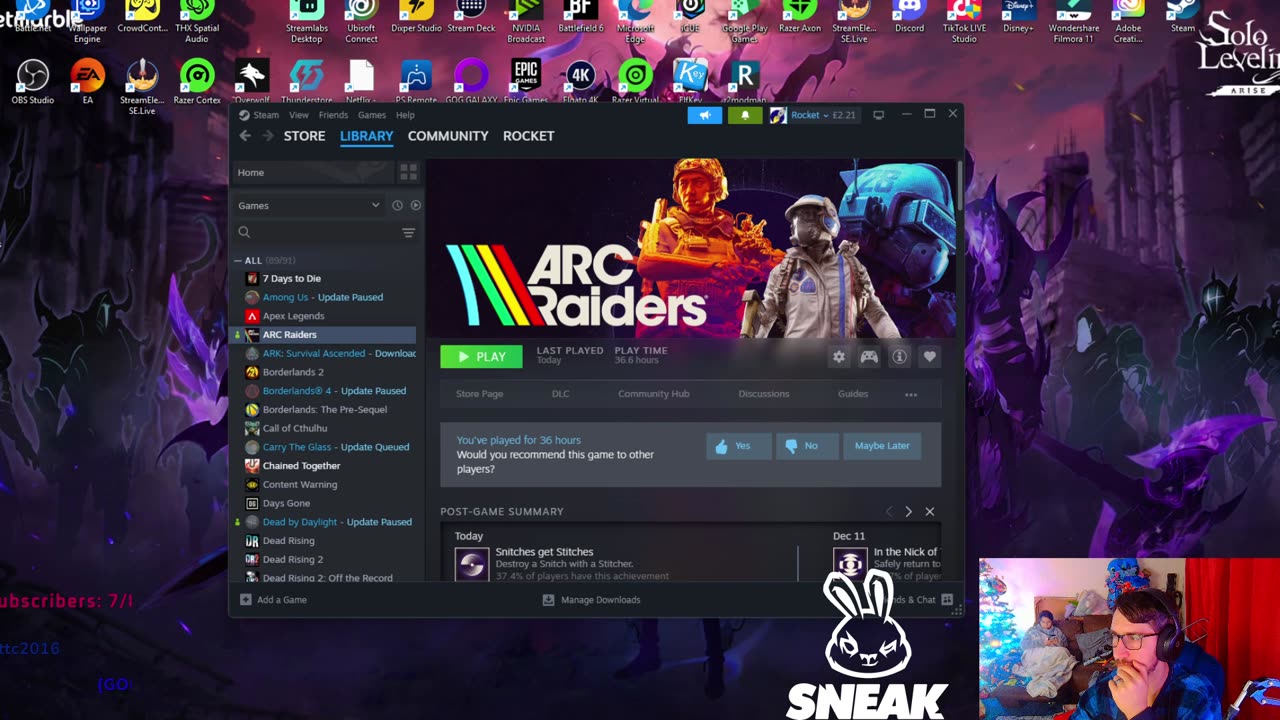Toggle ready-to-play filter icon
This screenshot has width=1280, height=720.
[x=415, y=205]
